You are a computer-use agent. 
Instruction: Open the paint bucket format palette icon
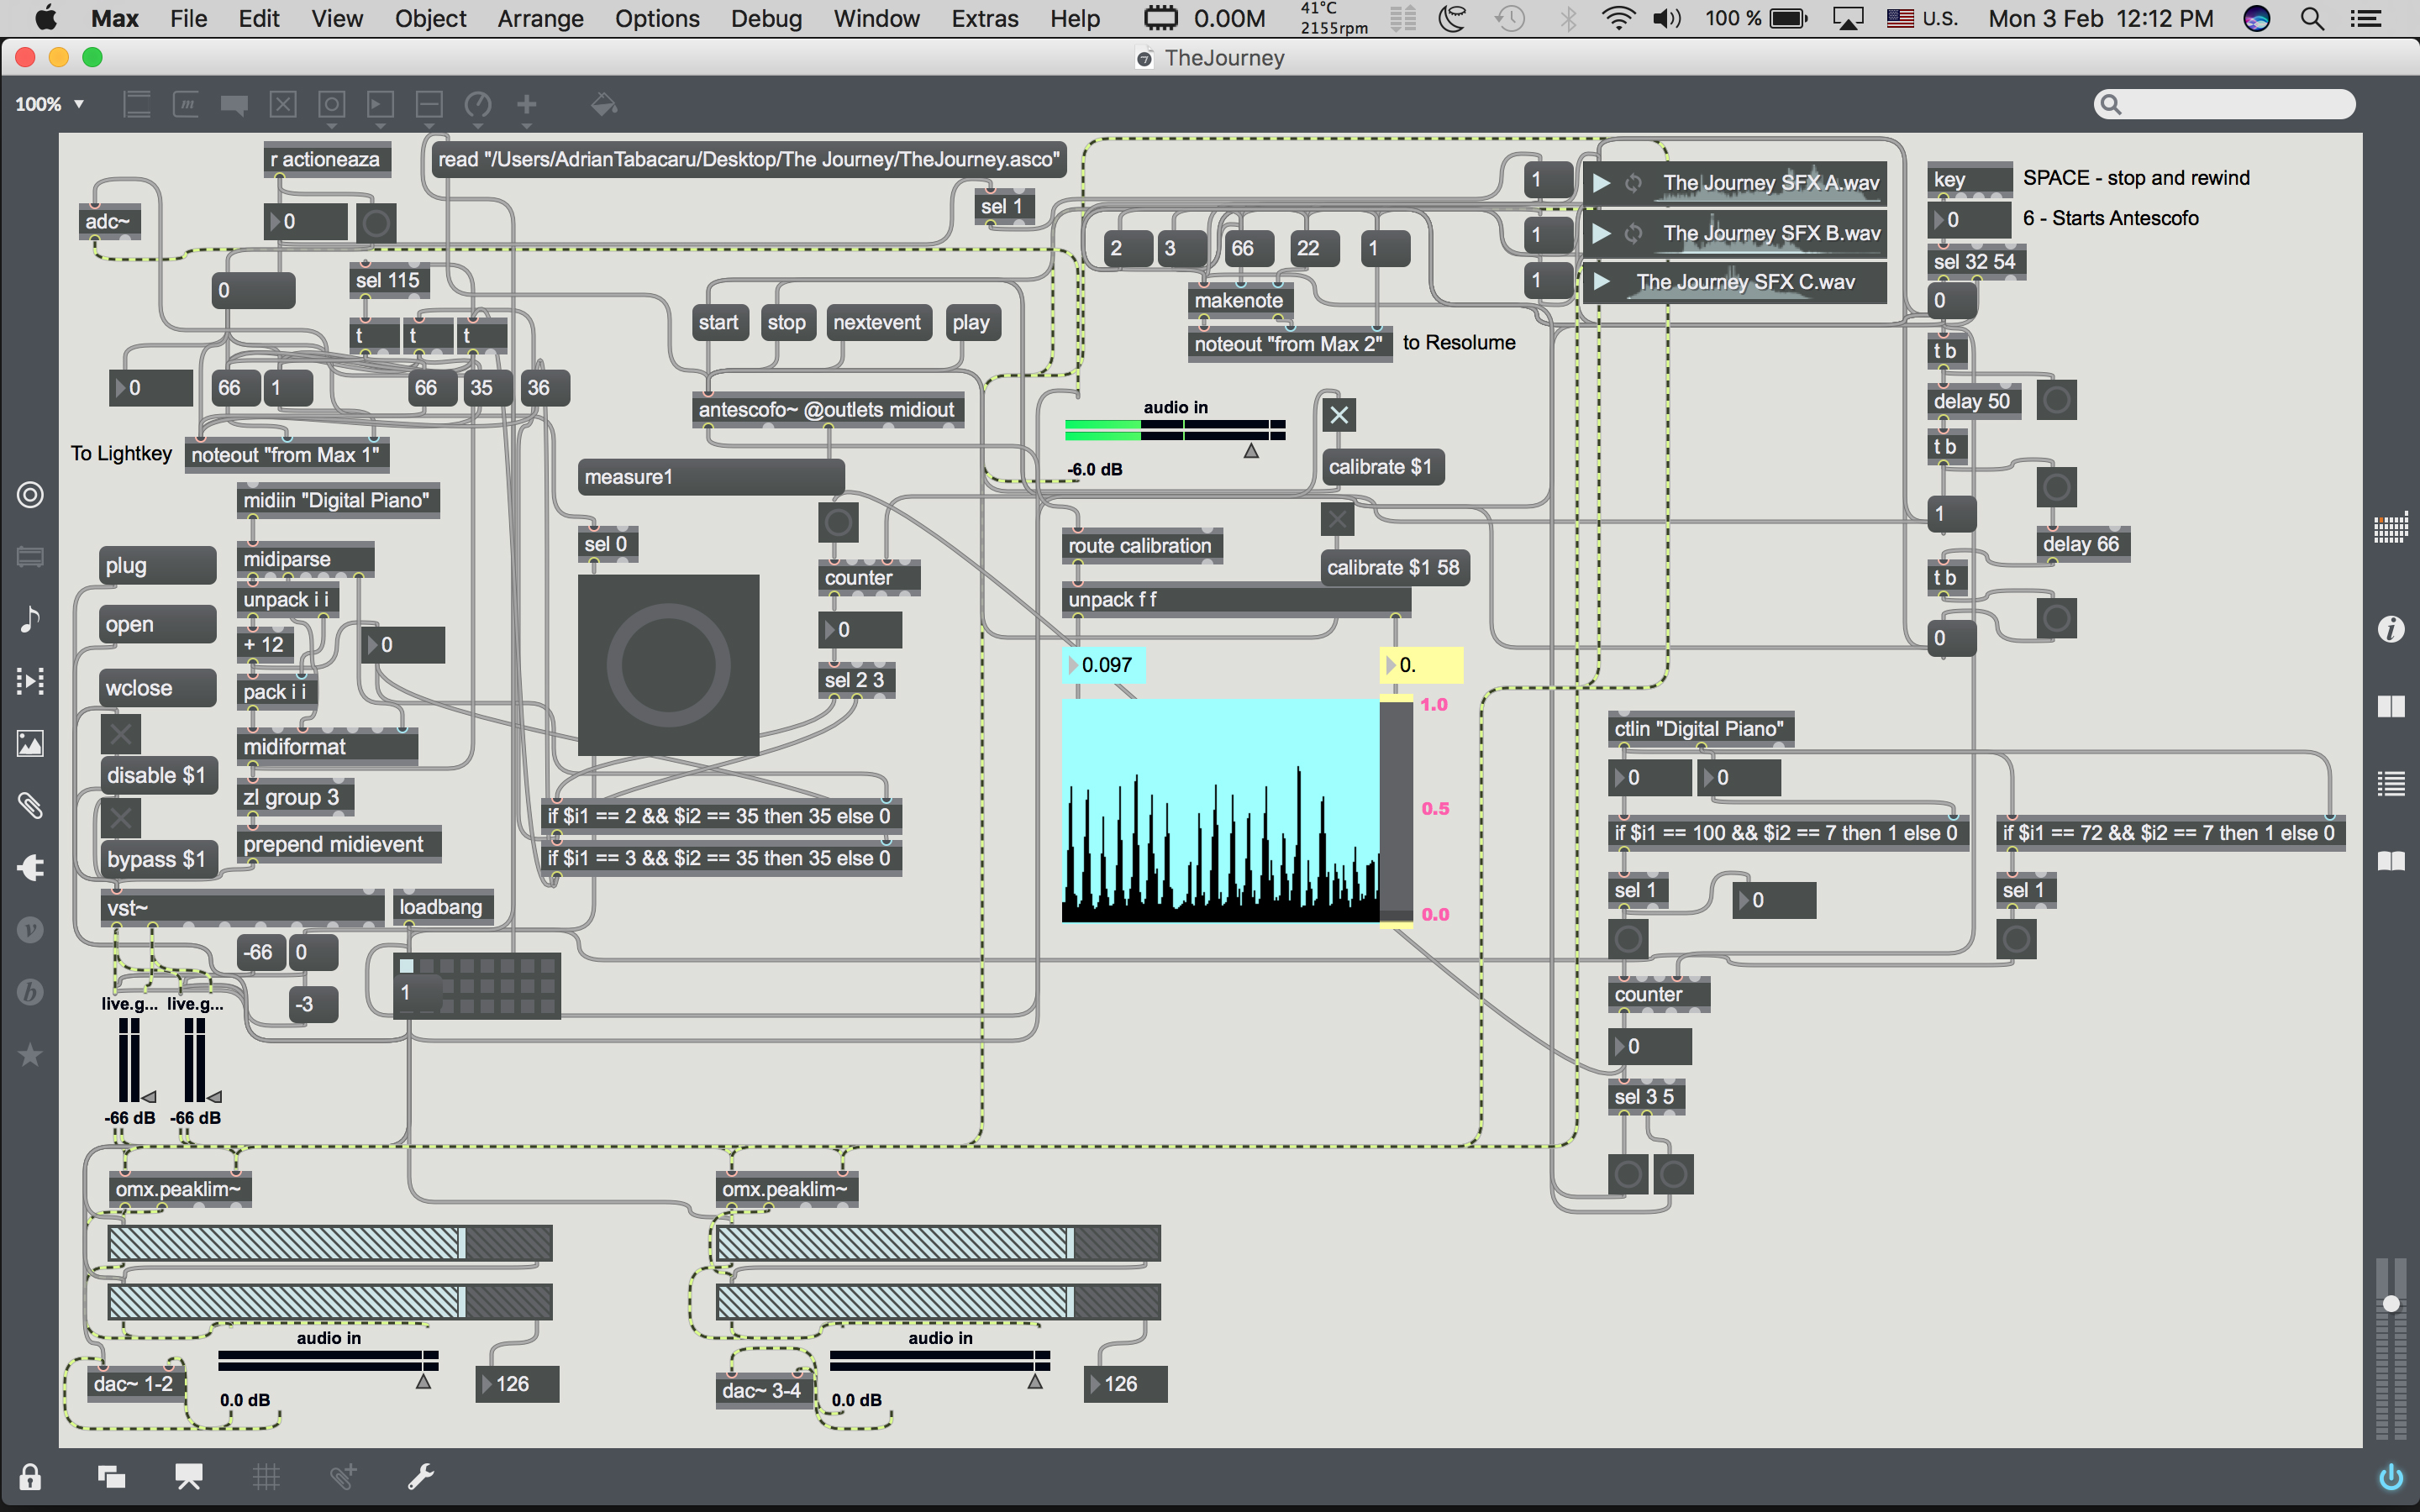point(604,104)
